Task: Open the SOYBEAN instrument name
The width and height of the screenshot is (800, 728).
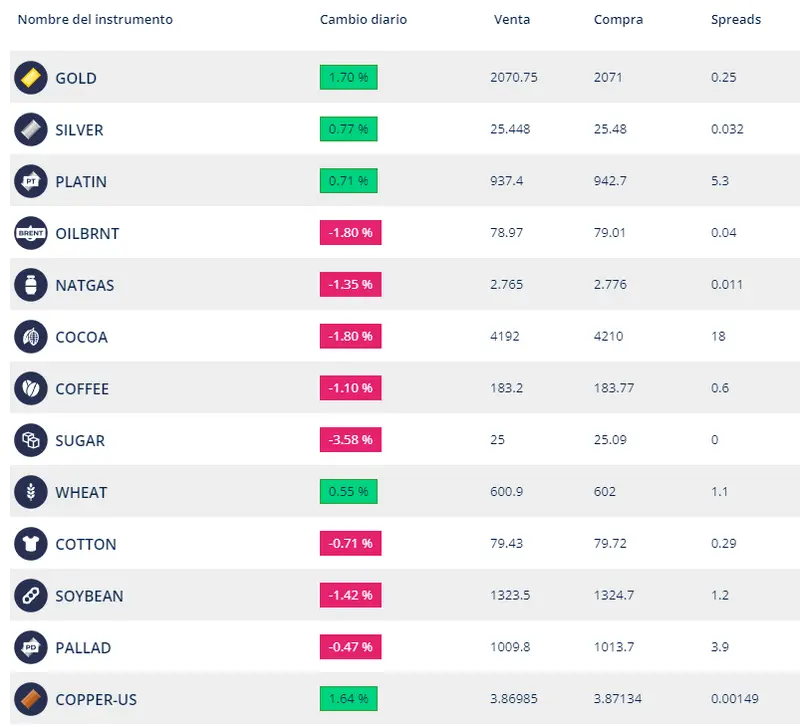Action: pos(89,596)
